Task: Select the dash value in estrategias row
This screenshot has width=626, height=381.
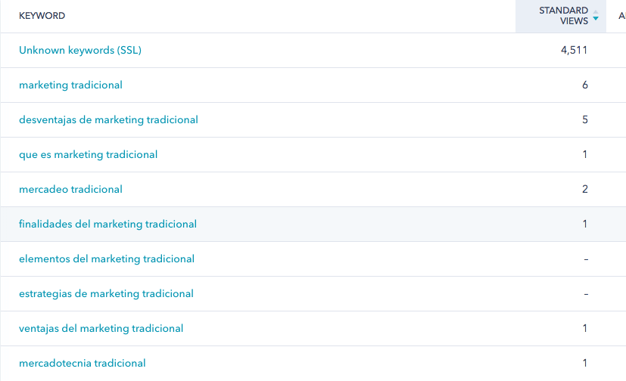Action: point(586,294)
